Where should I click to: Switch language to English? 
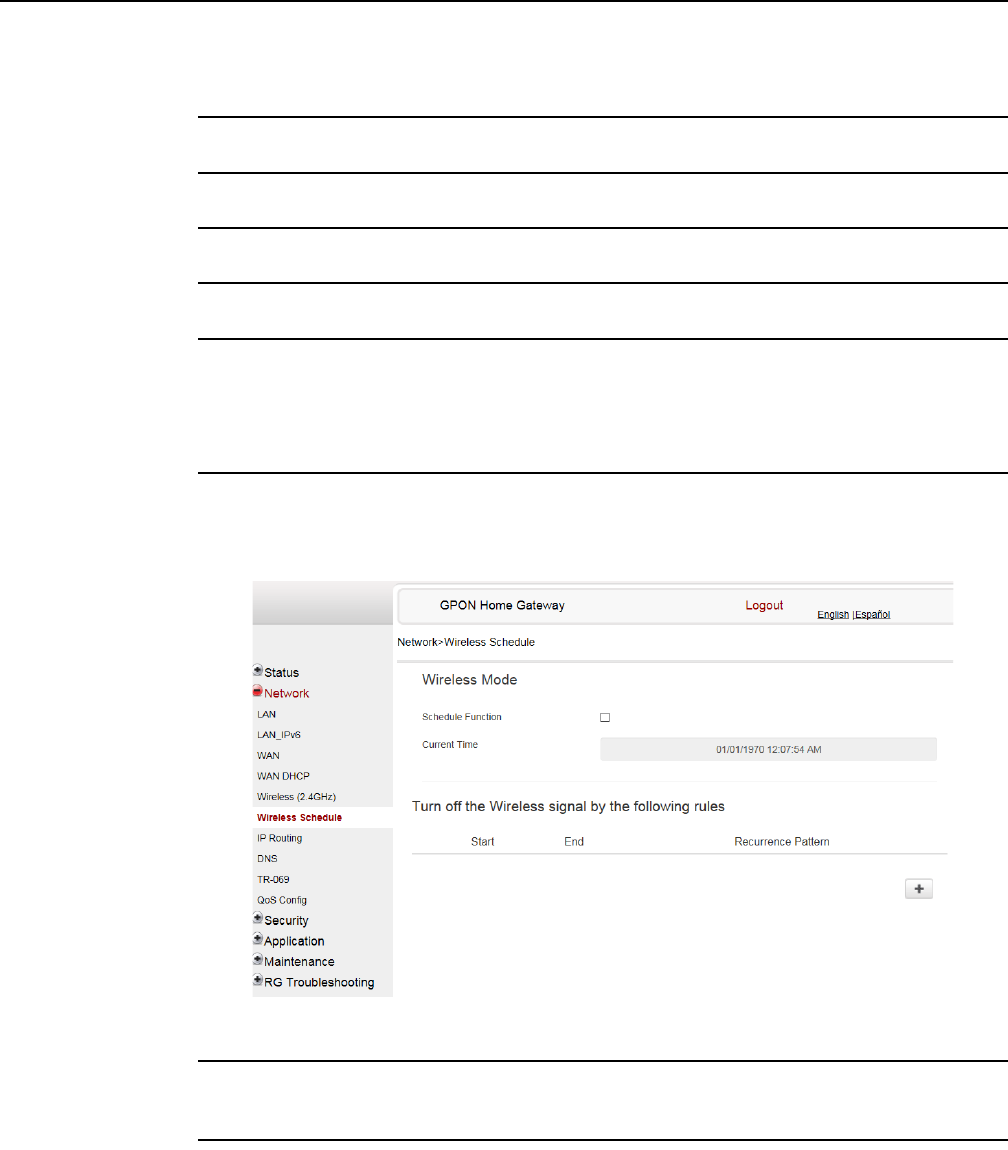(x=833, y=615)
